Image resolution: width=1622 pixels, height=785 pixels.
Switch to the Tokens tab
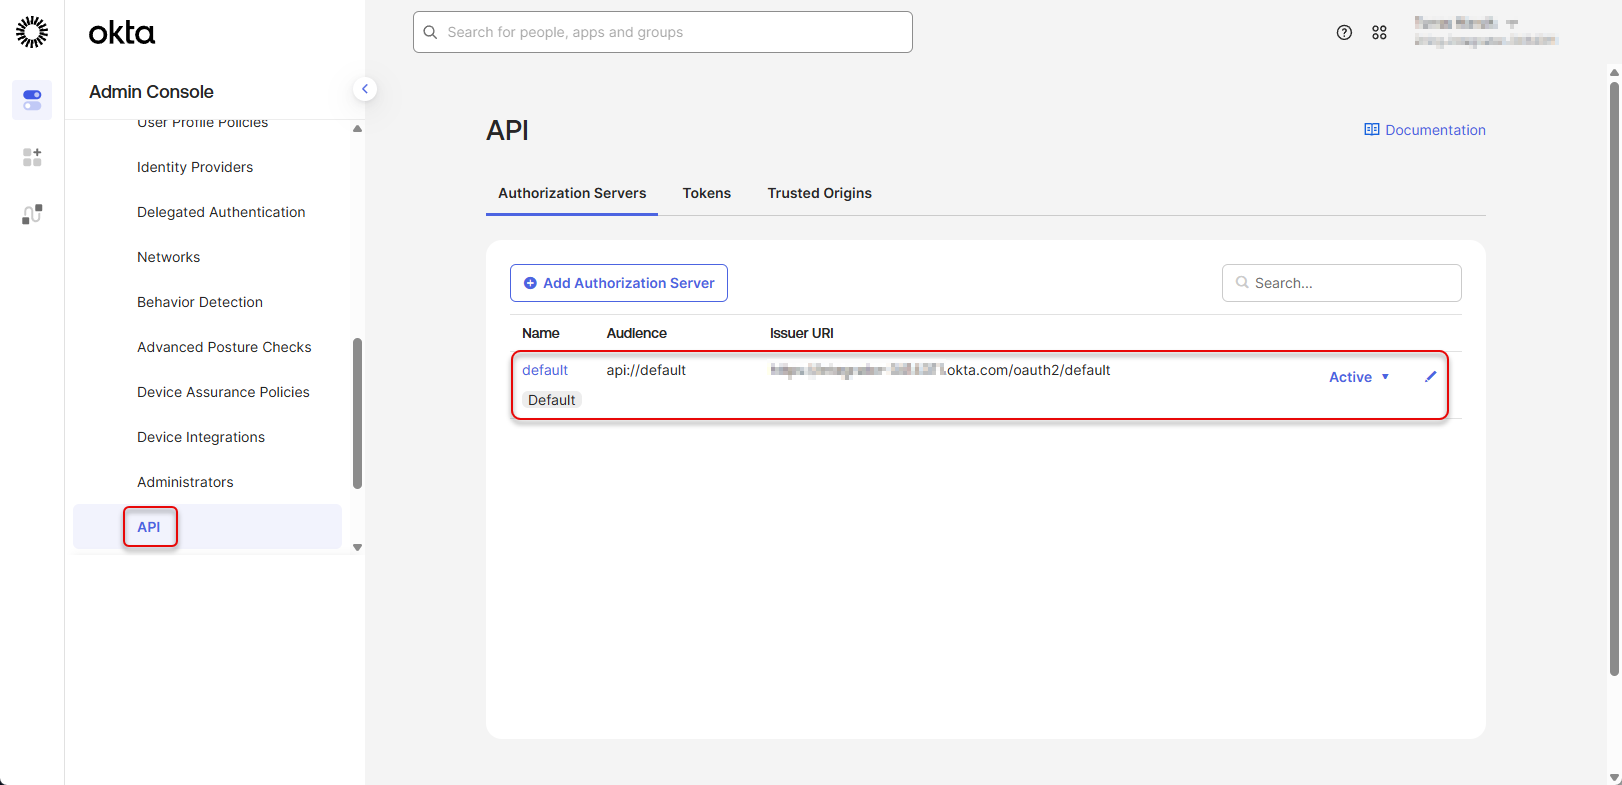point(706,193)
